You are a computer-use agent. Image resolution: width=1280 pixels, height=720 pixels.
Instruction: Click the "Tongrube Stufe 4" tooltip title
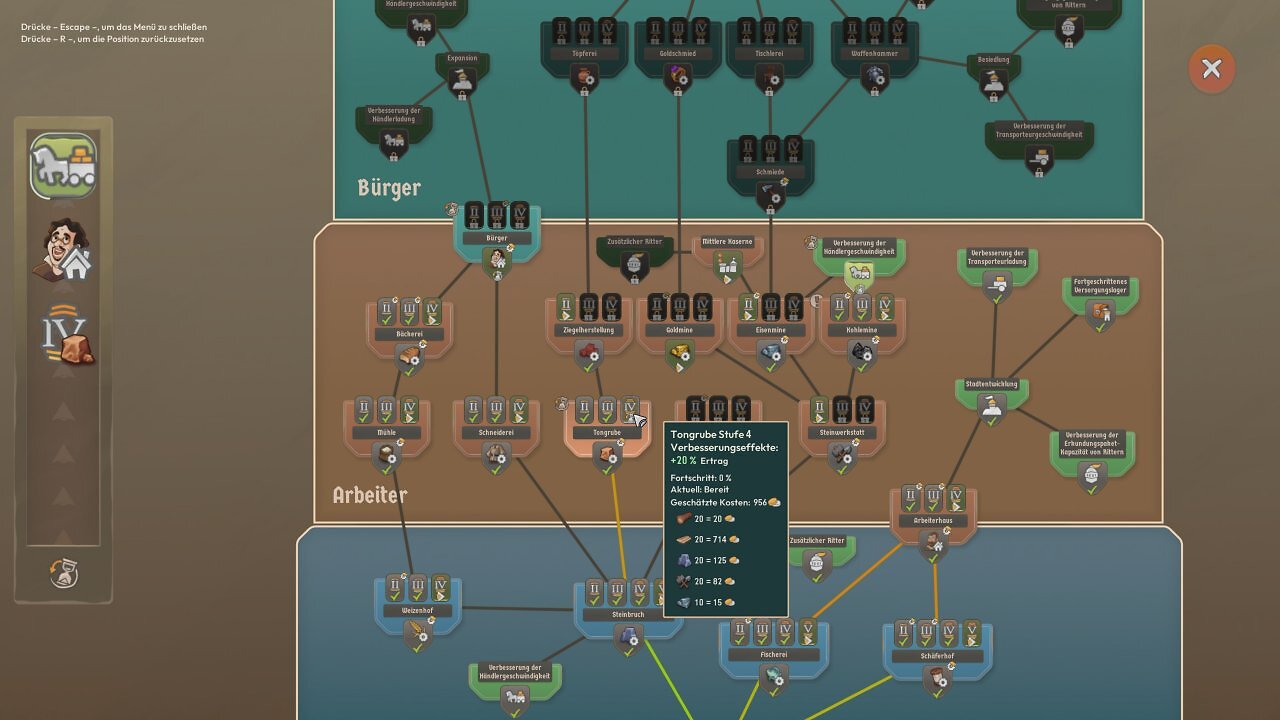[711, 435]
